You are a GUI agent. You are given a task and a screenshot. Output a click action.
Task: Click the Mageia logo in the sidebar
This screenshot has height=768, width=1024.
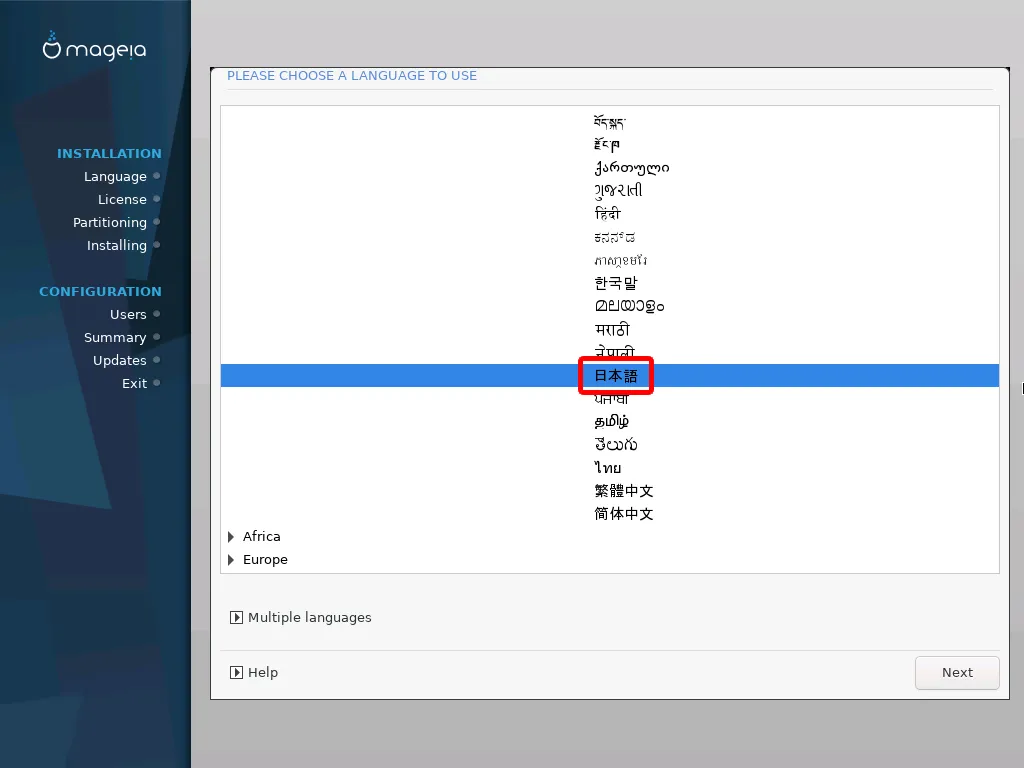[95, 48]
